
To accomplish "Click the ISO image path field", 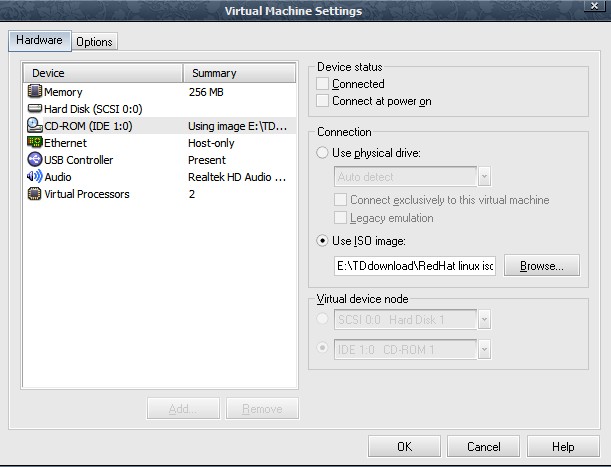I will pyautogui.click(x=415, y=266).
